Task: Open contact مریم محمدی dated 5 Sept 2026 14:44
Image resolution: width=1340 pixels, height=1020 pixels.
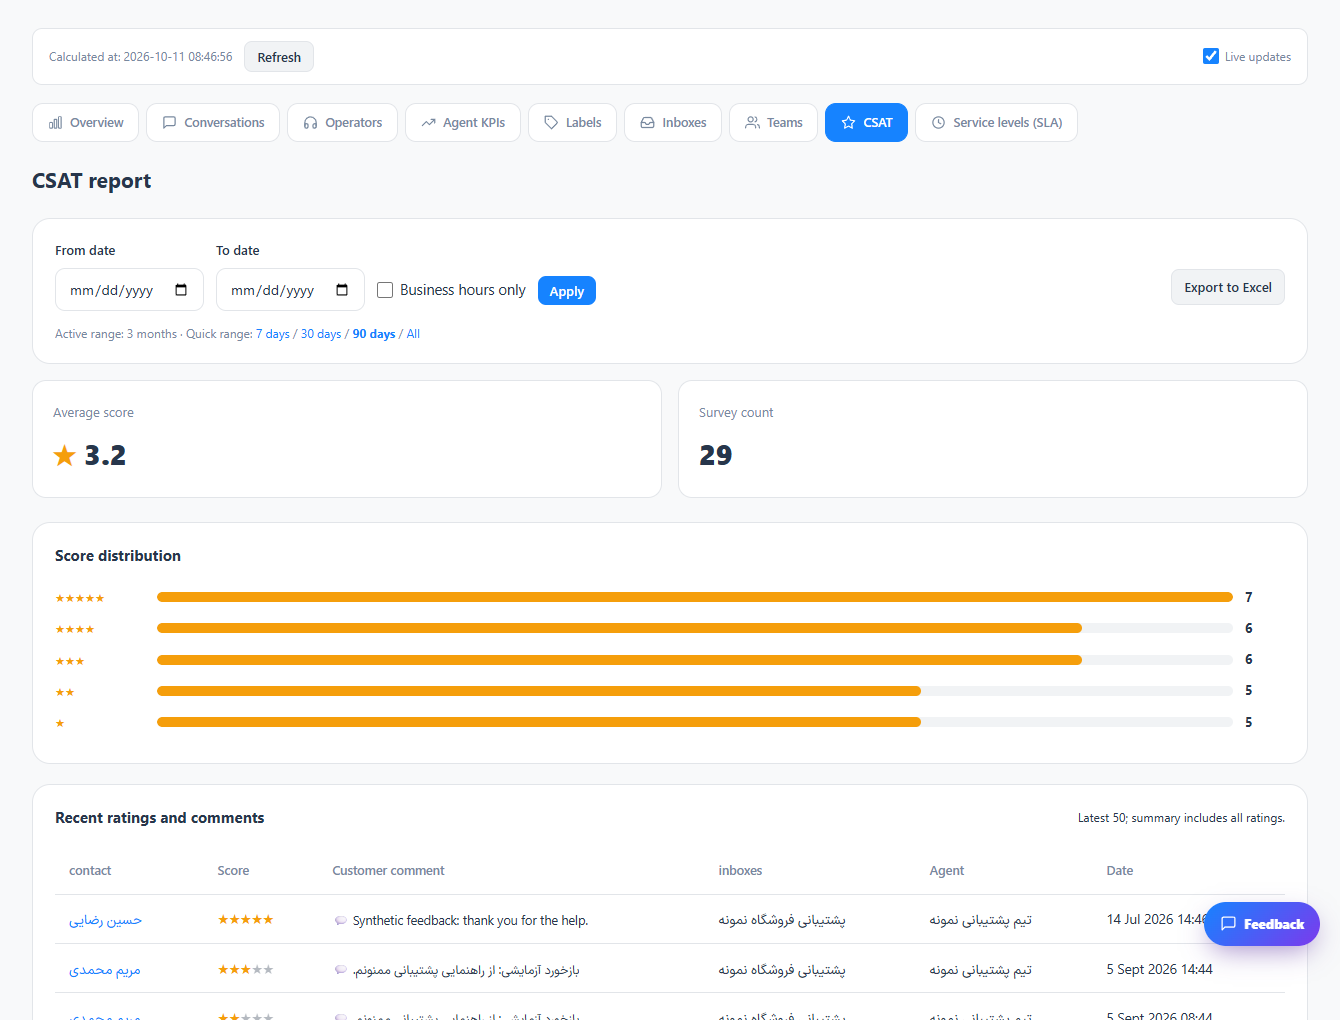Action: coord(105,970)
